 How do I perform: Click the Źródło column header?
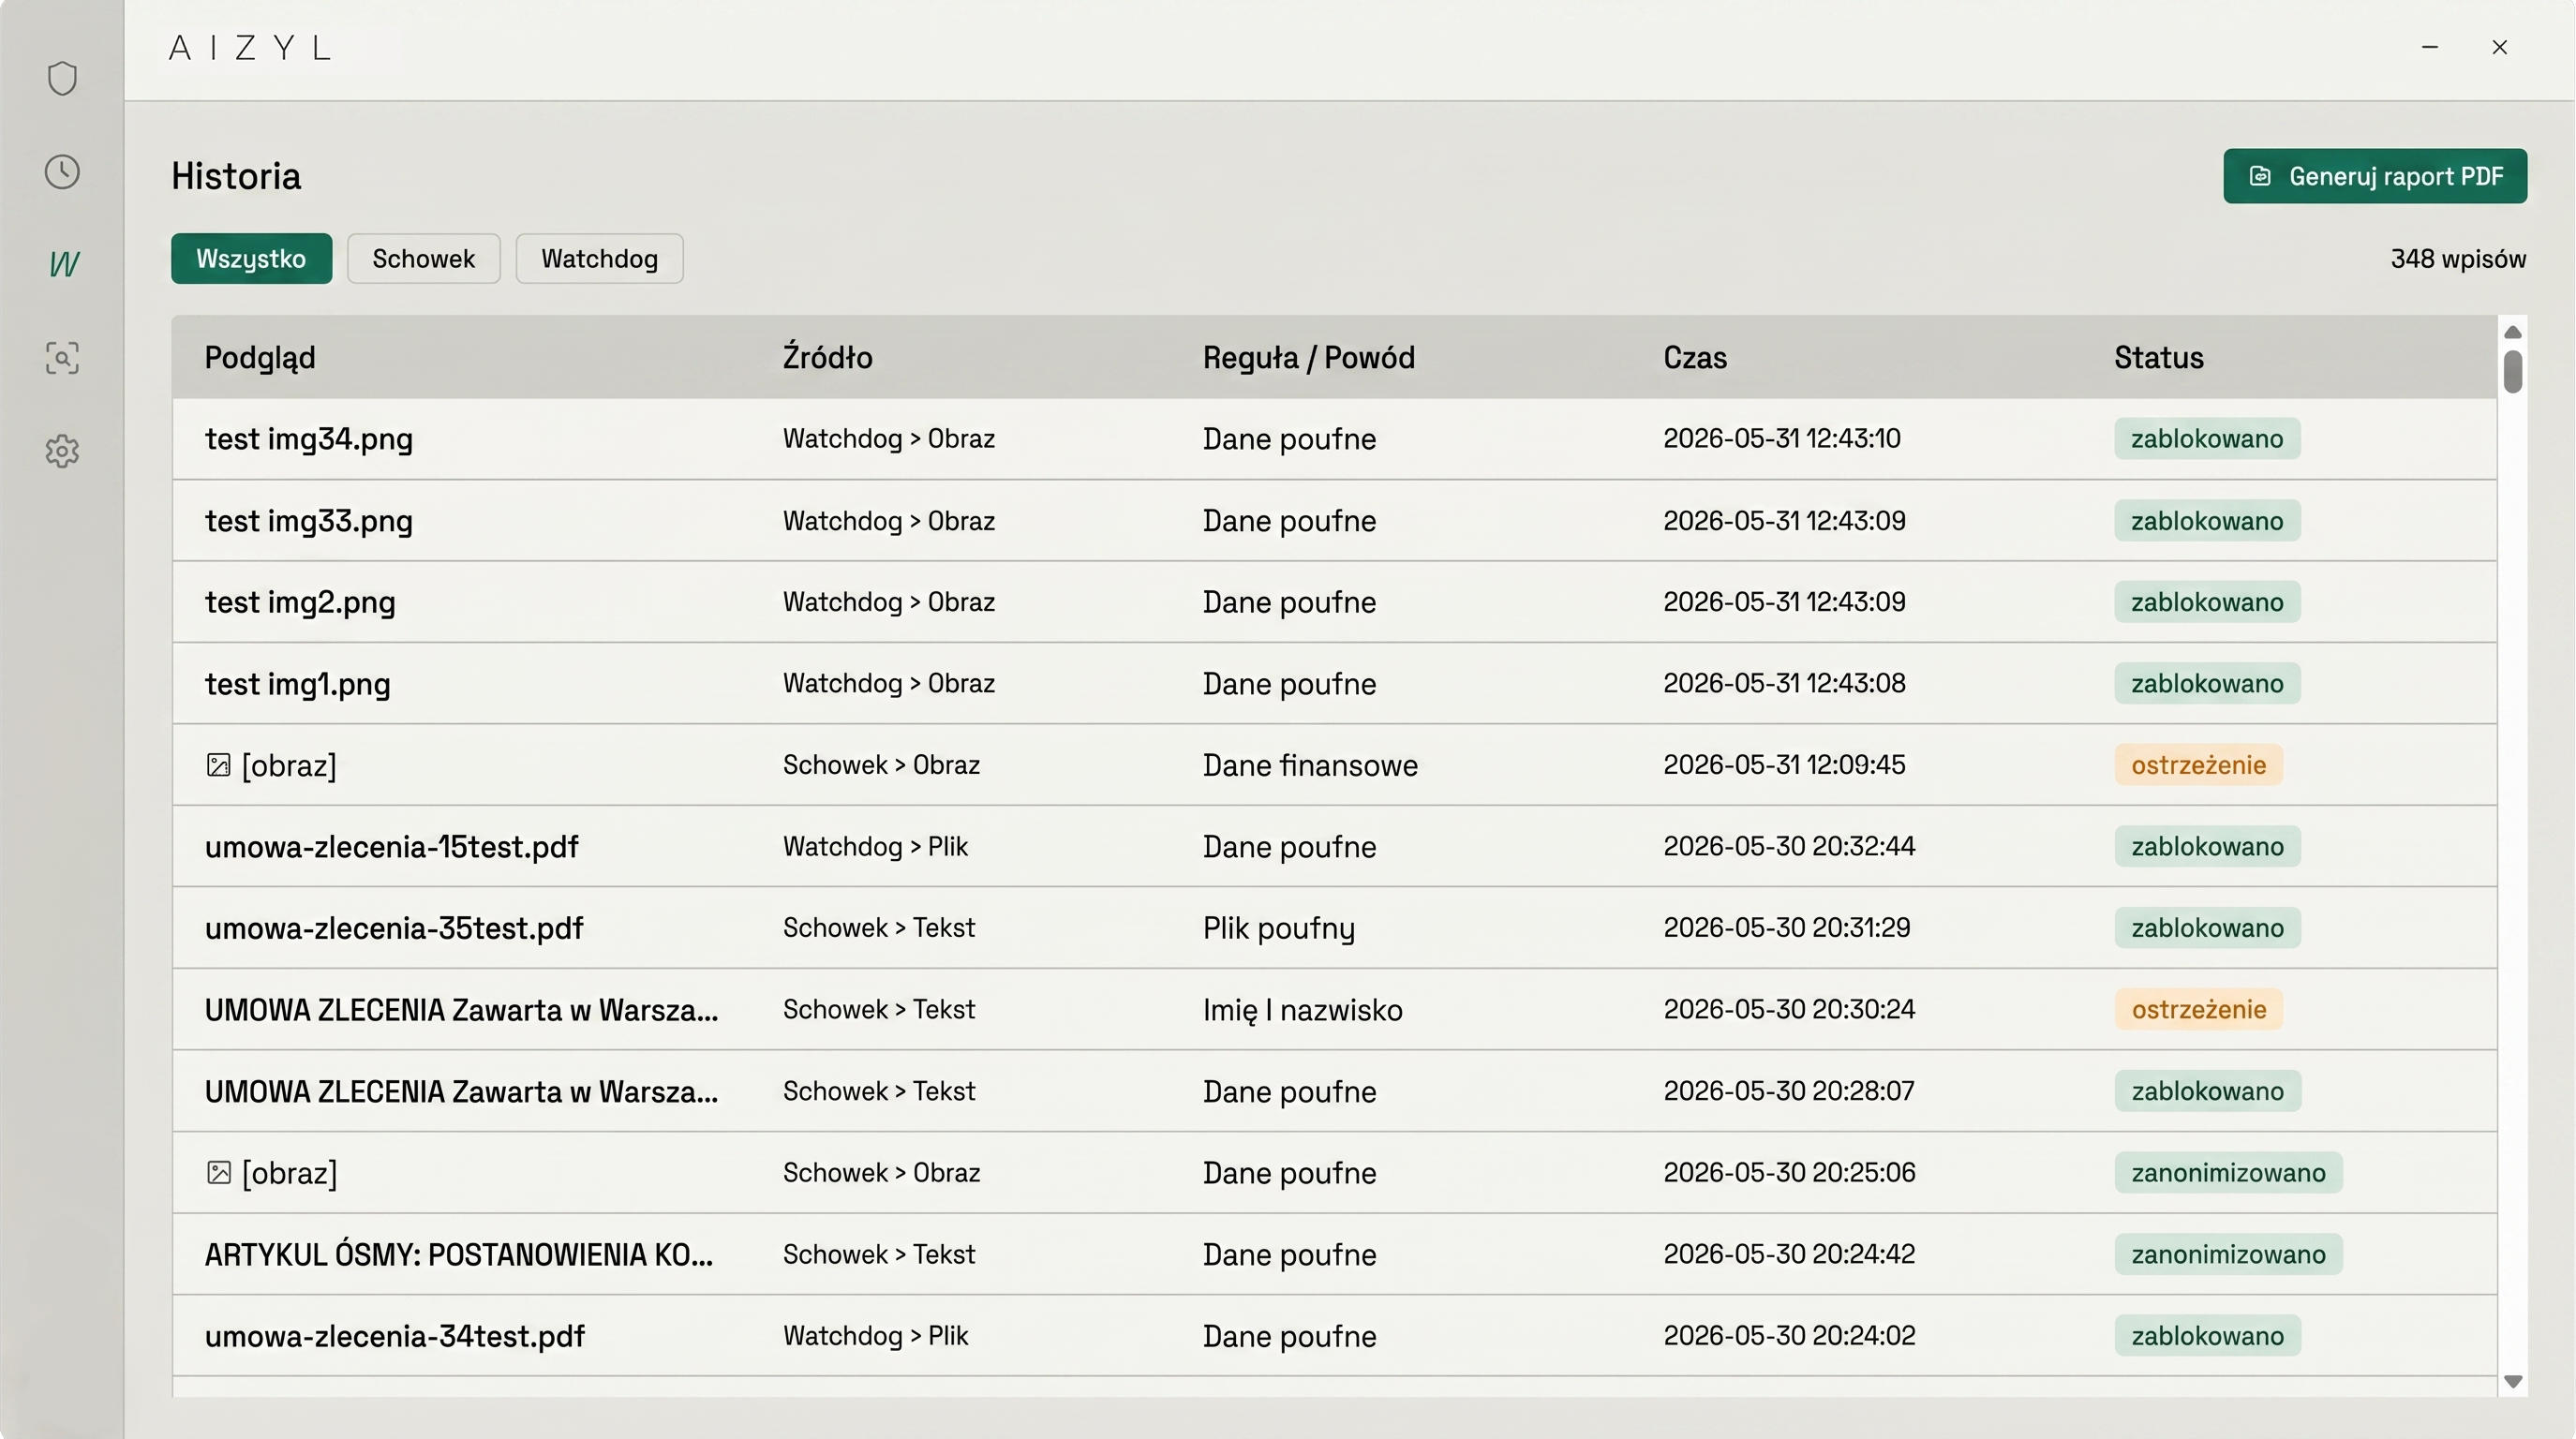pyautogui.click(x=828, y=357)
